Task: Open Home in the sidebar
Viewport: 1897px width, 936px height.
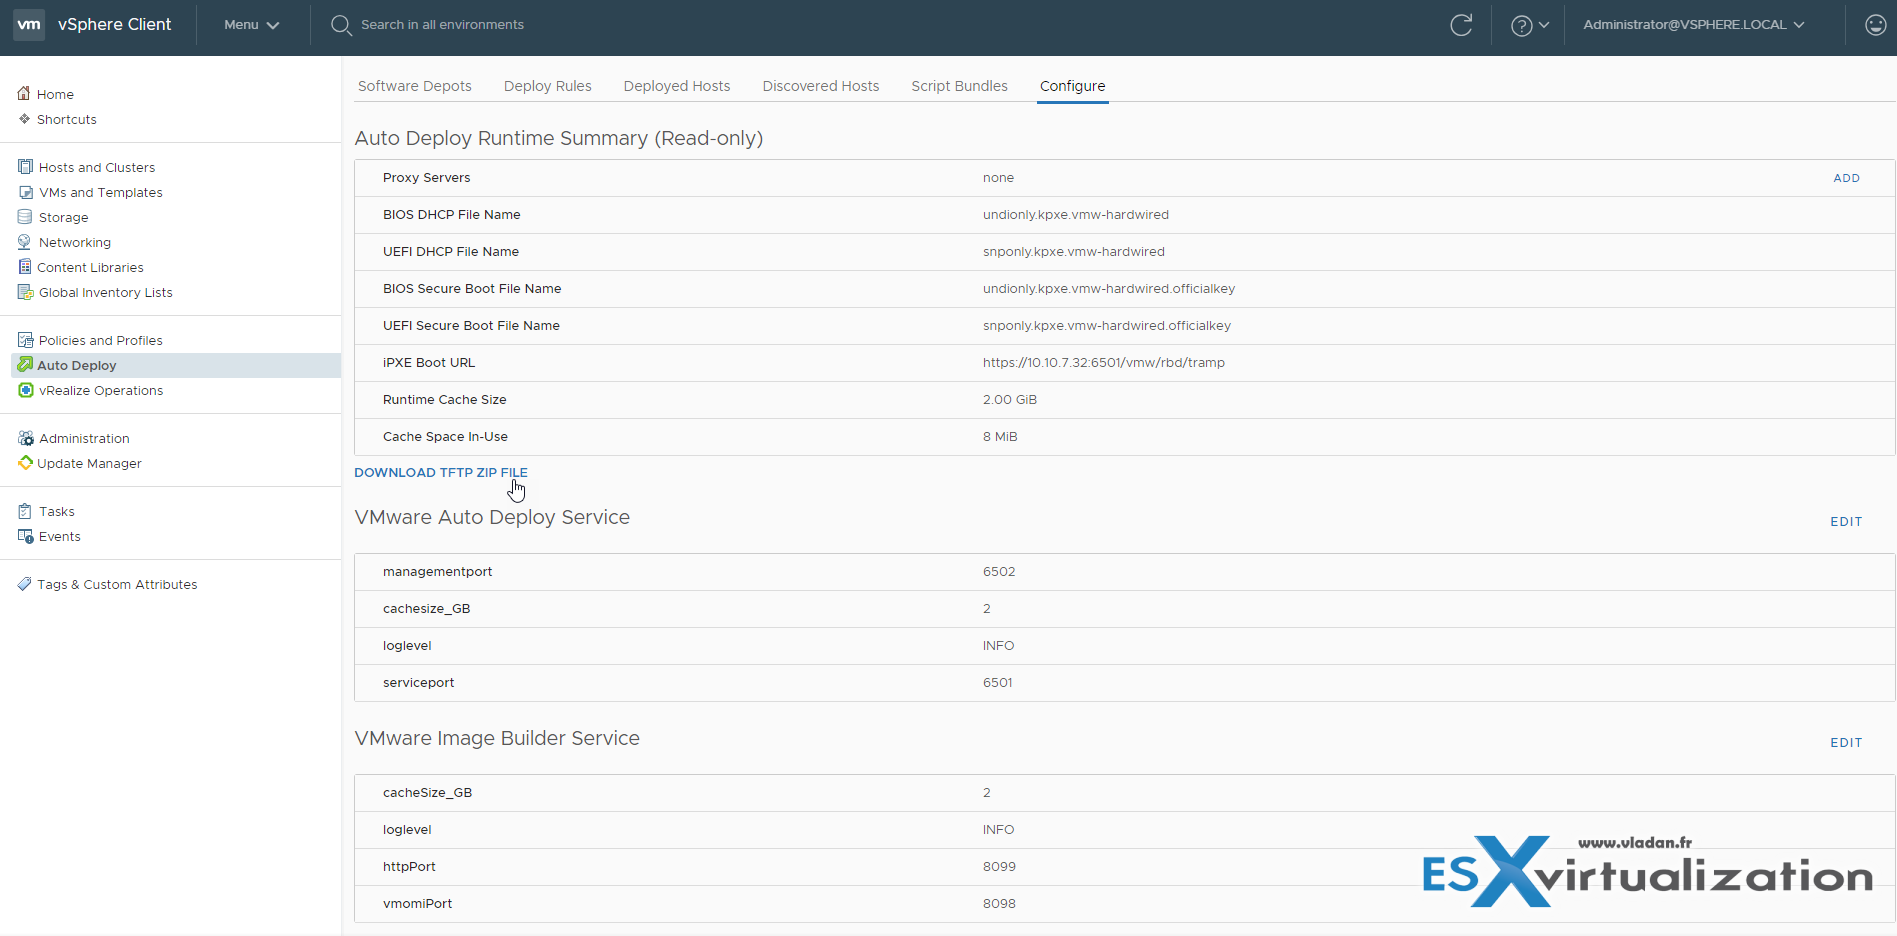Action: (55, 94)
